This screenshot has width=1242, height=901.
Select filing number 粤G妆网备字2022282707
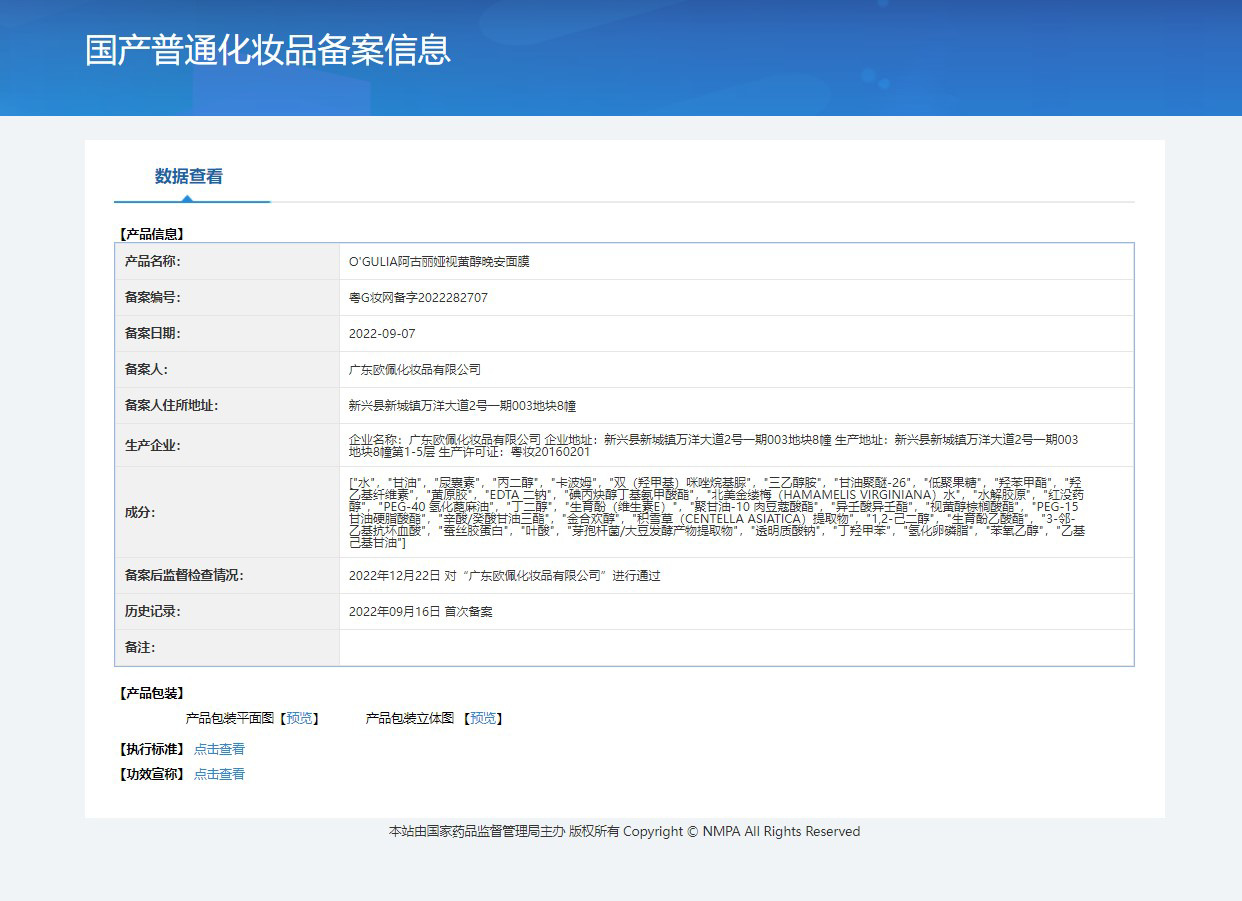tap(418, 298)
